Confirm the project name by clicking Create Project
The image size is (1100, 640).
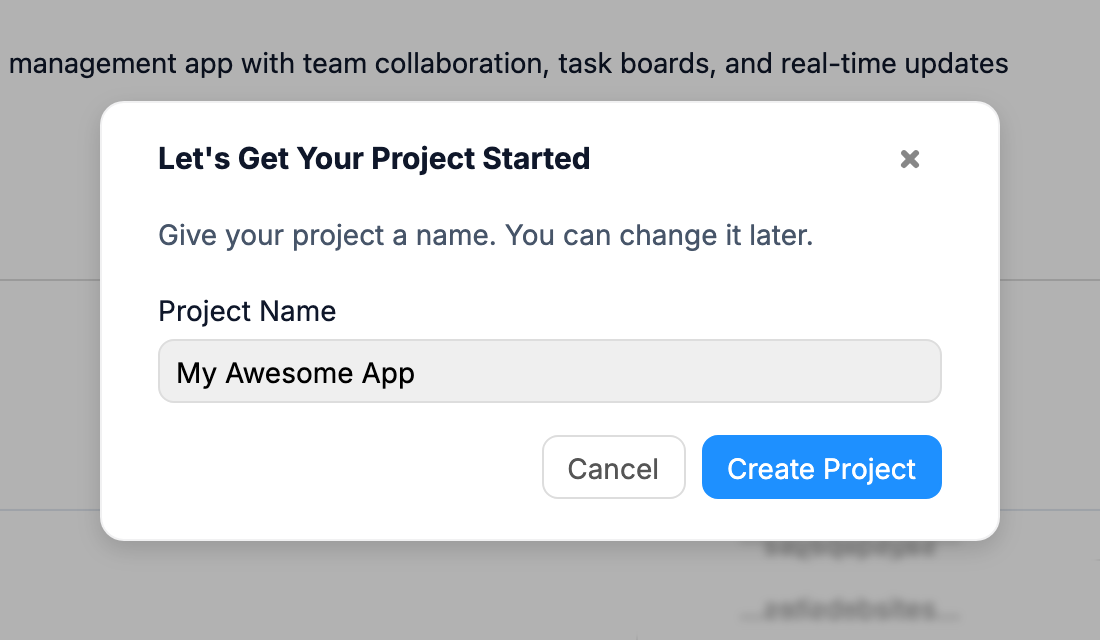(821, 467)
